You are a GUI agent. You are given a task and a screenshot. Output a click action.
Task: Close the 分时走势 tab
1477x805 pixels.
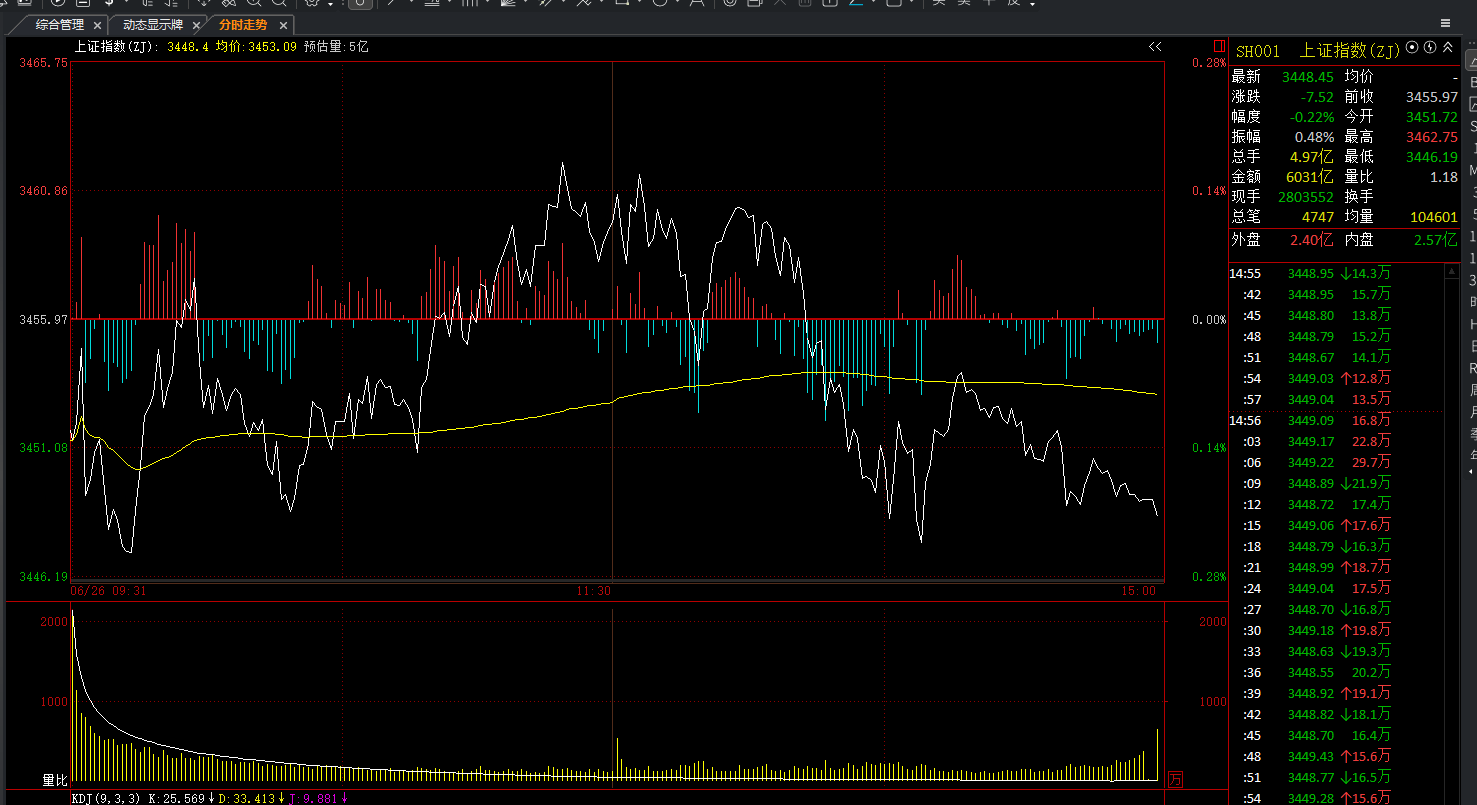283,25
